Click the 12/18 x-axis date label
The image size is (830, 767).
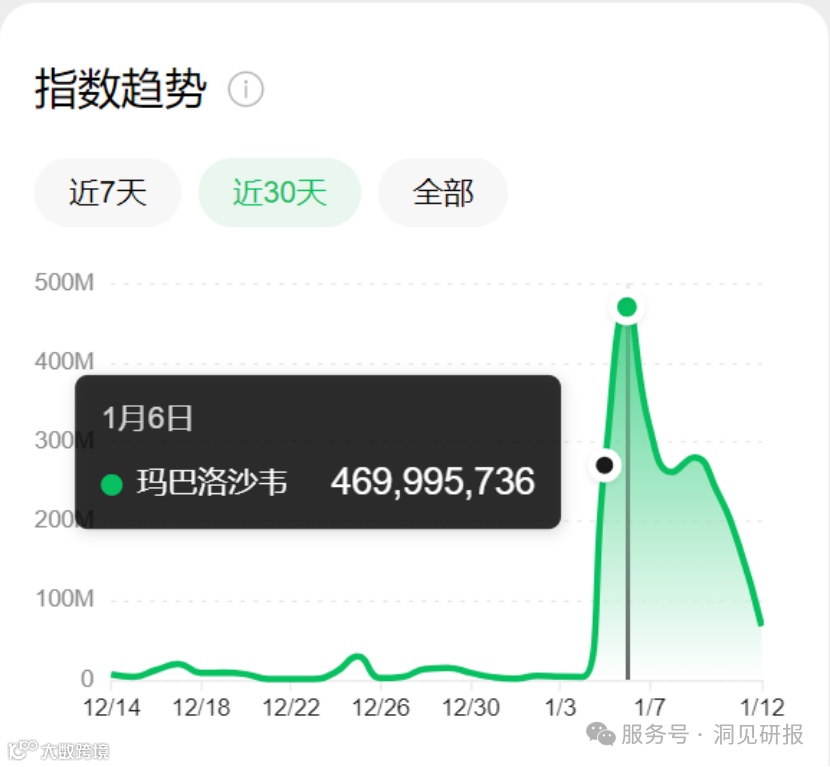point(201,707)
